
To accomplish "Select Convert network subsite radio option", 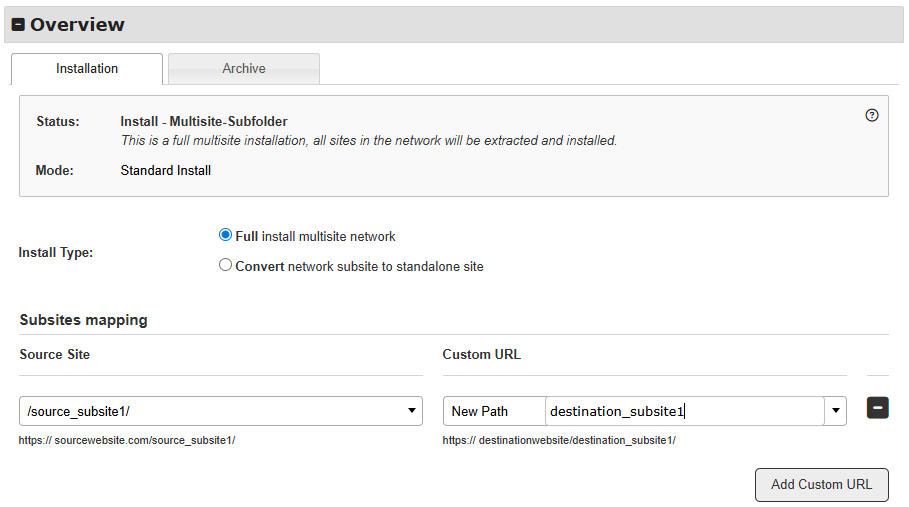I will (x=225, y=266).
